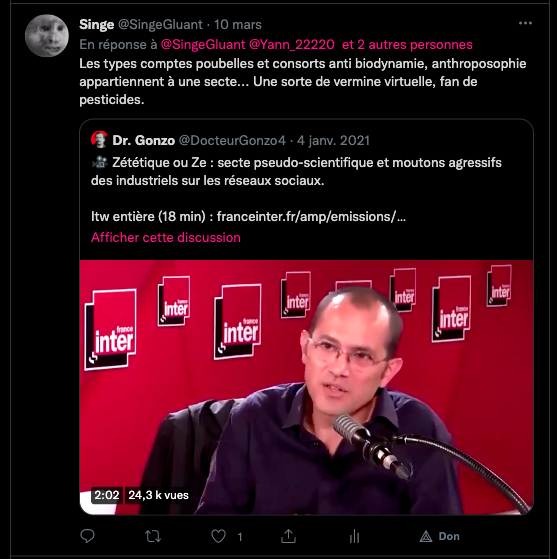Open the three-dot more options menu
Viewport: 557px width, 559px height.
(x=525, y=23)
